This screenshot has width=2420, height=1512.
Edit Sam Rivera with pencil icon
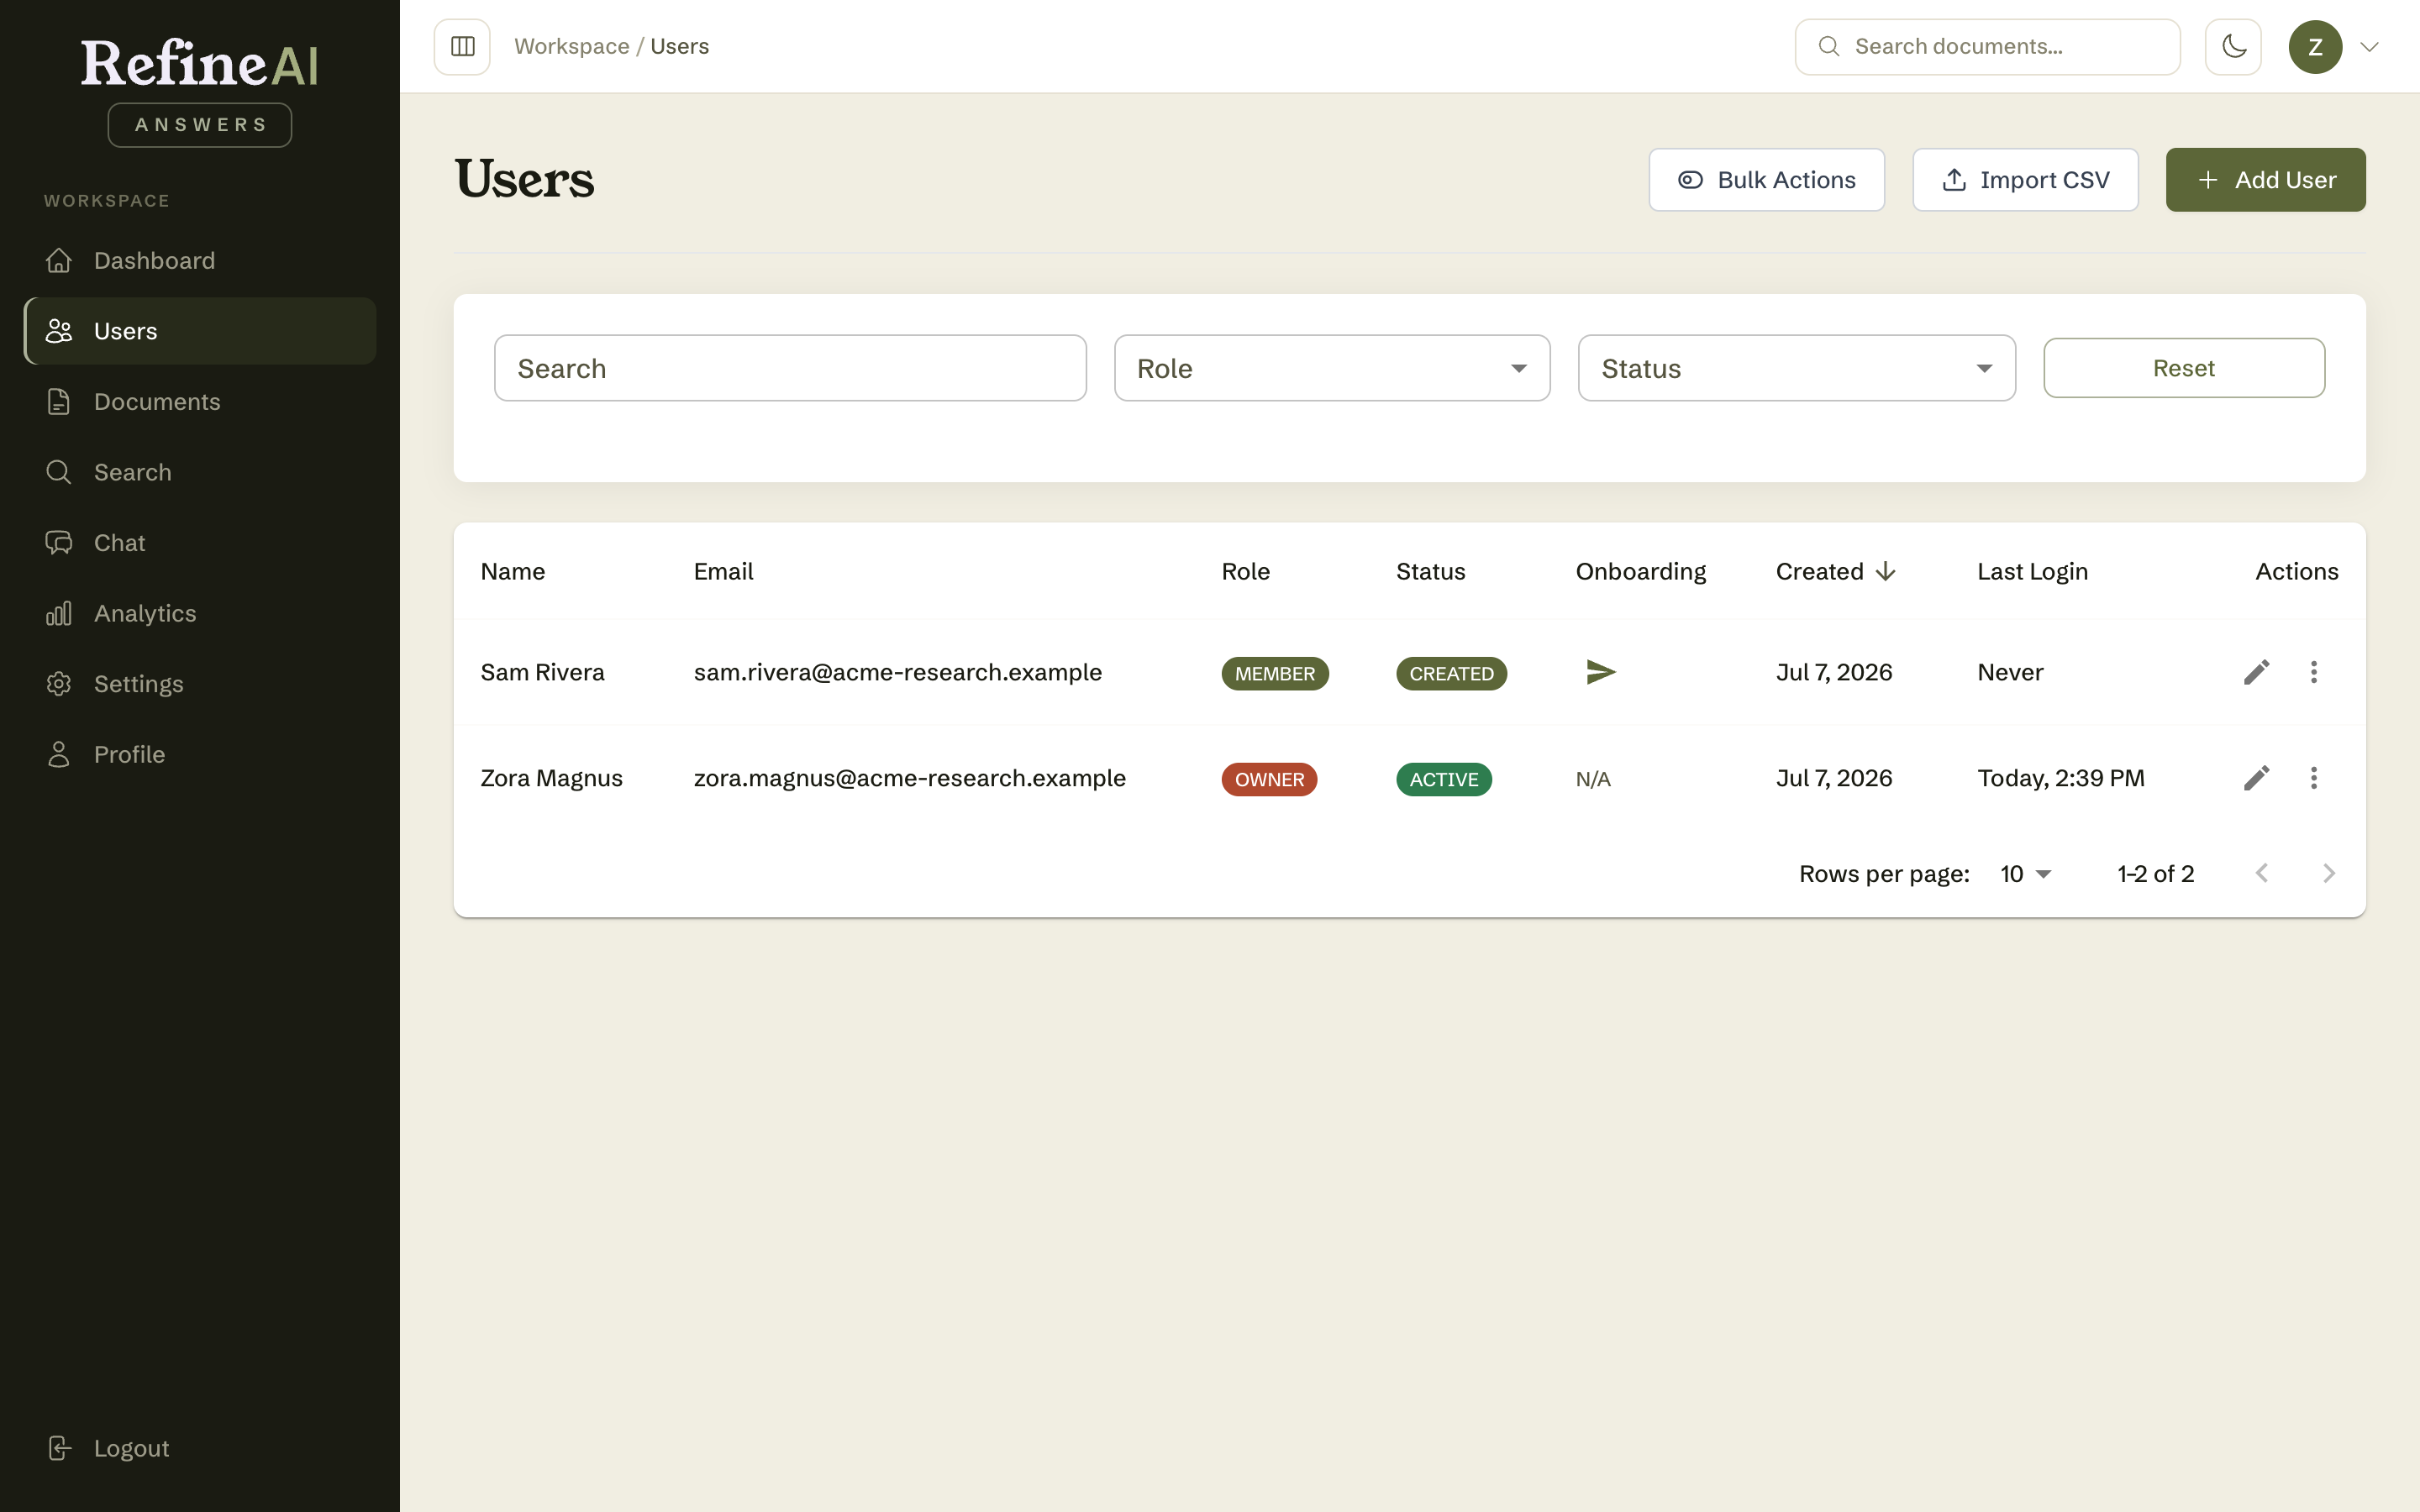click(x=2256, y=672)
